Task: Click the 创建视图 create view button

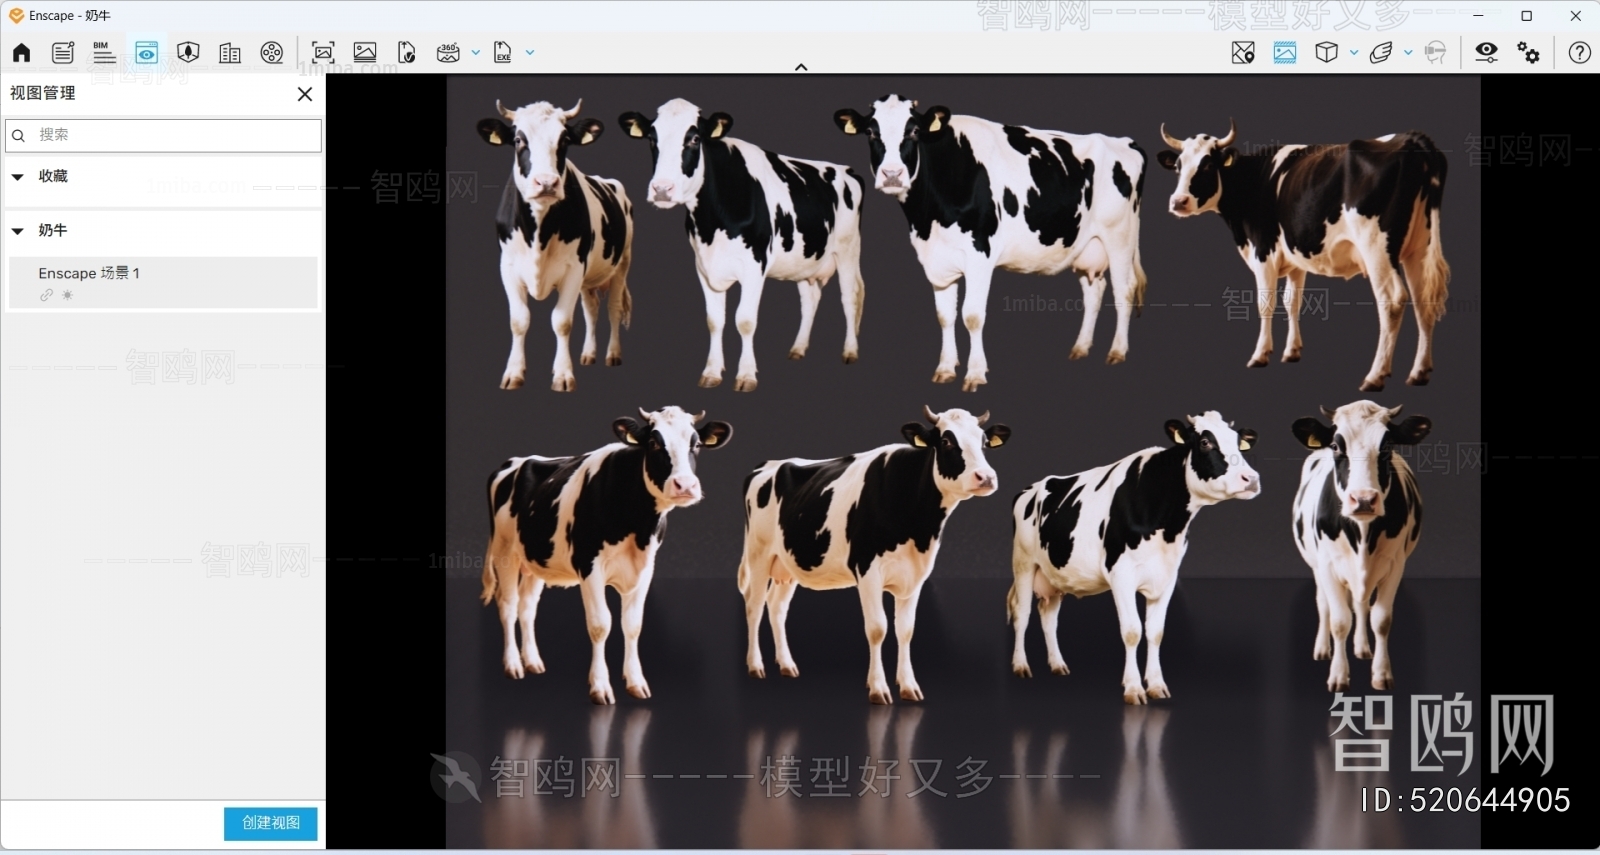Action: point(270,823)
